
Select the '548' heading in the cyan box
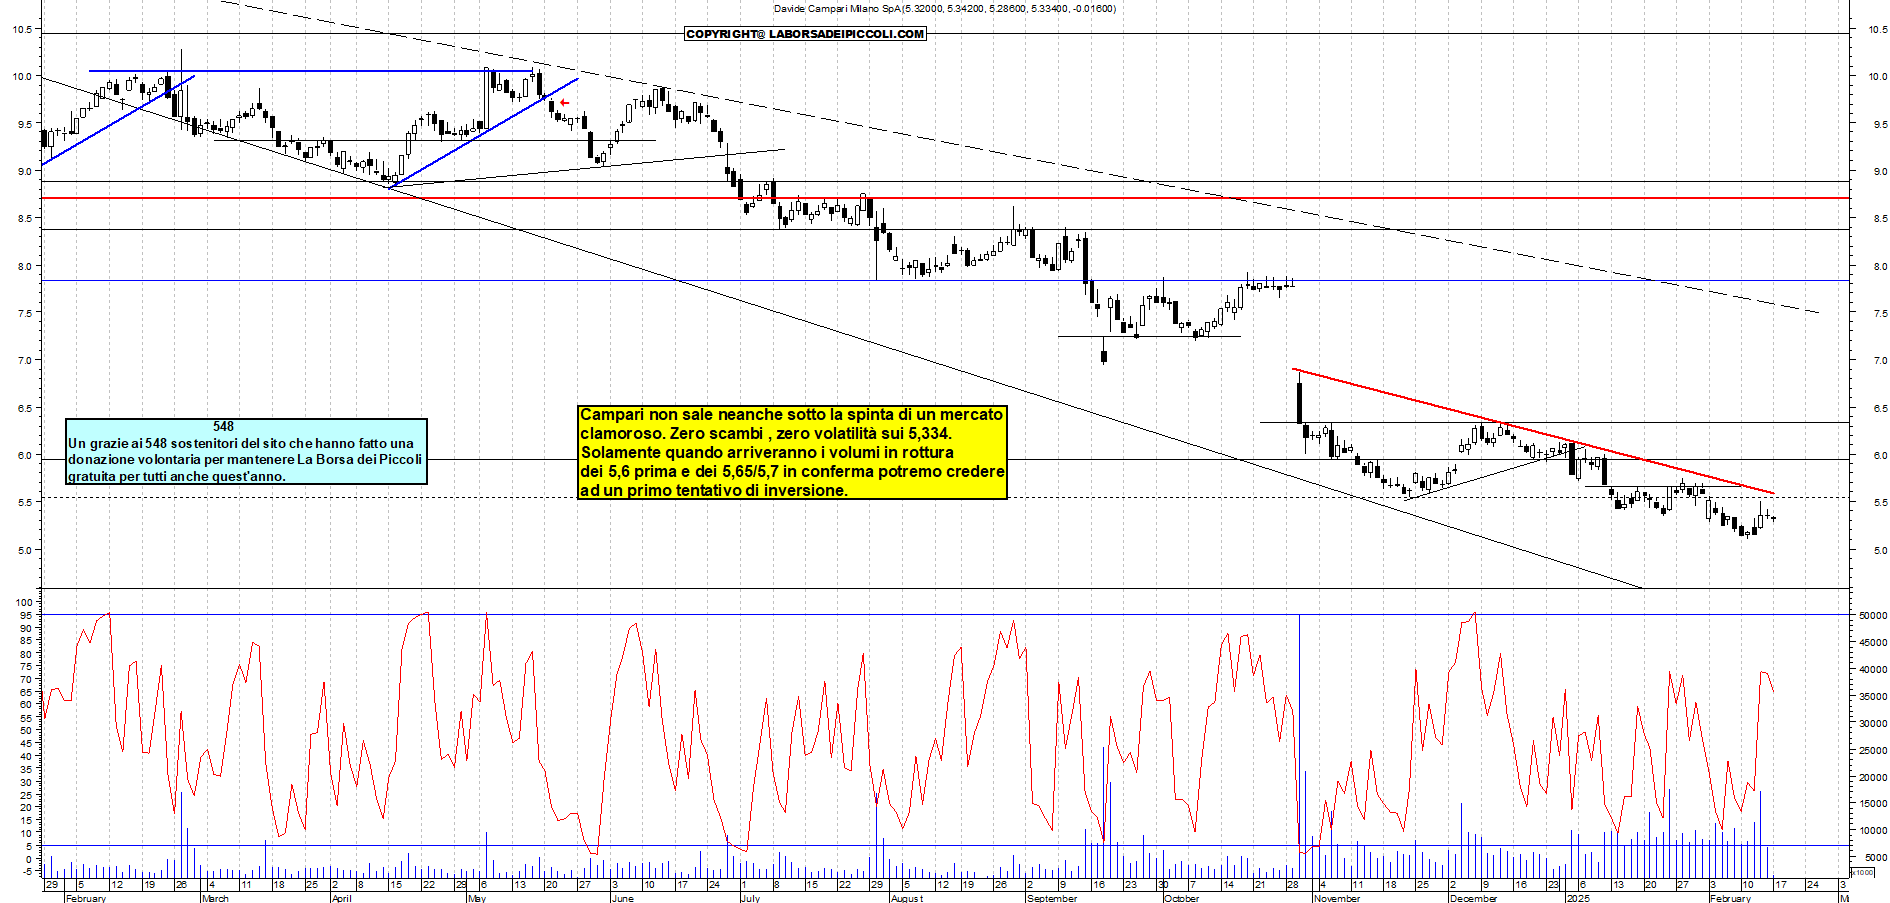click(x=223, y=426)
